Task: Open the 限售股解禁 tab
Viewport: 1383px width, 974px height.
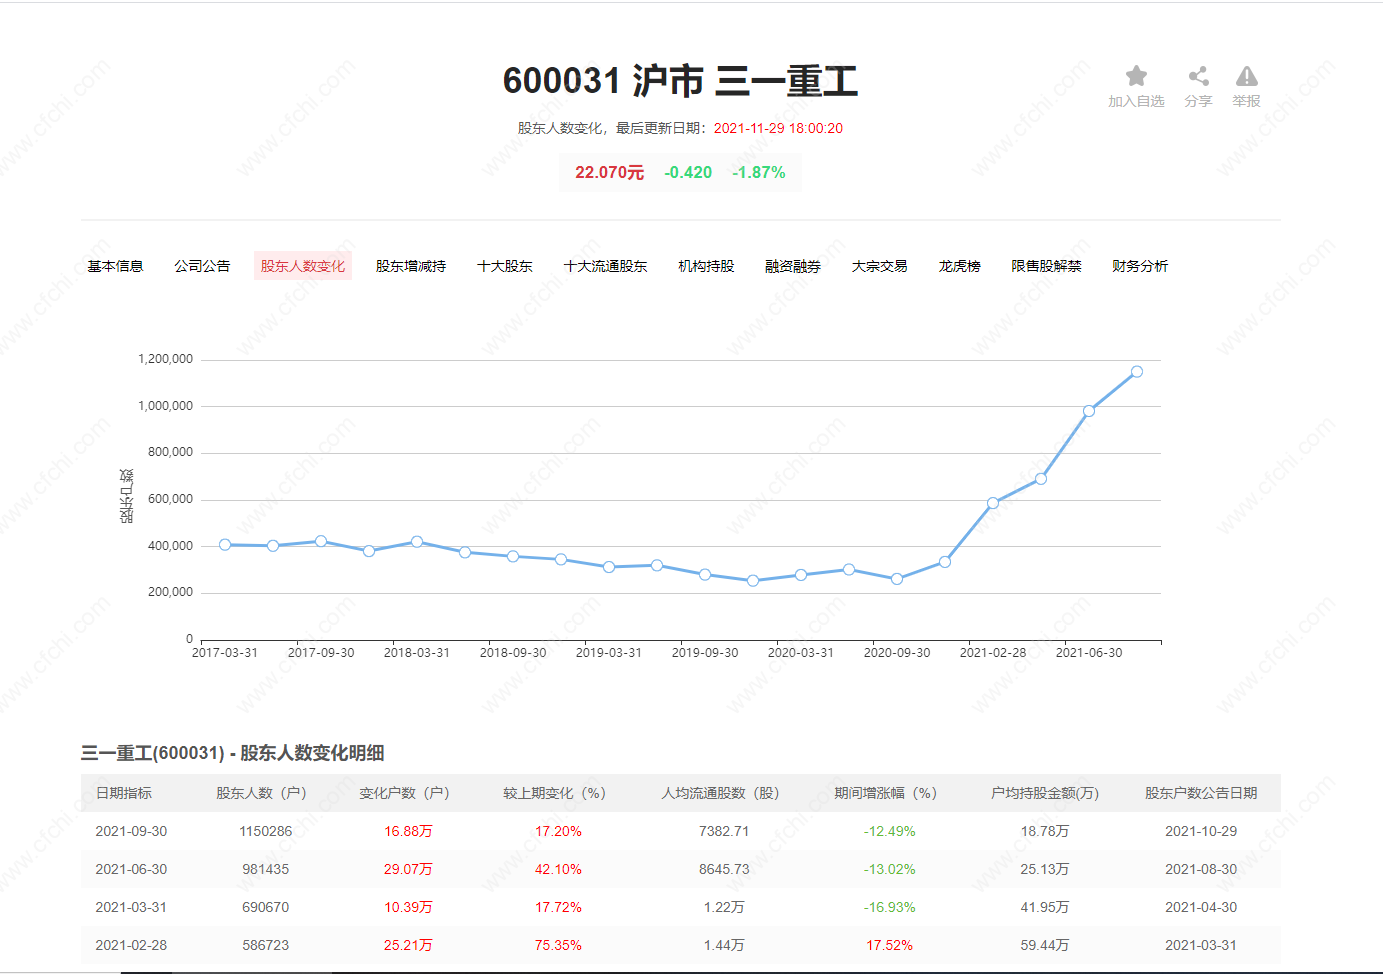Action: point(1046,266)
